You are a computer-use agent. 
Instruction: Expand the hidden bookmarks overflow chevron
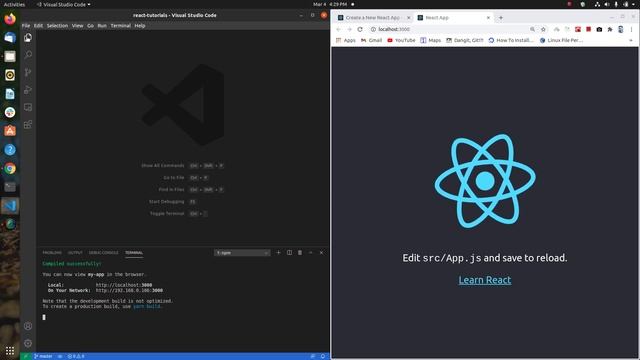pyautogui.click(x=631, y=40)
